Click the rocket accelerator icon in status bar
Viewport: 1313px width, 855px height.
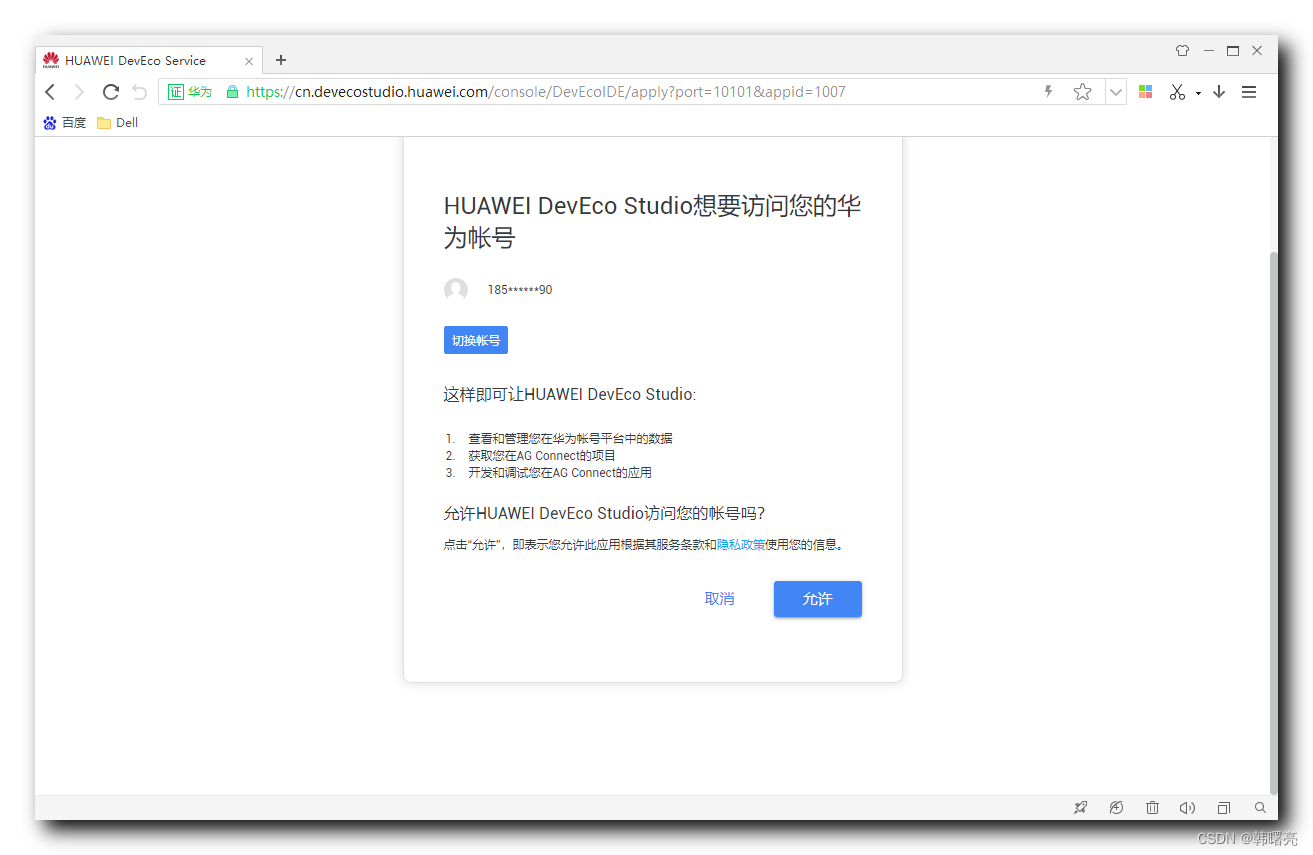(1080, 808)
